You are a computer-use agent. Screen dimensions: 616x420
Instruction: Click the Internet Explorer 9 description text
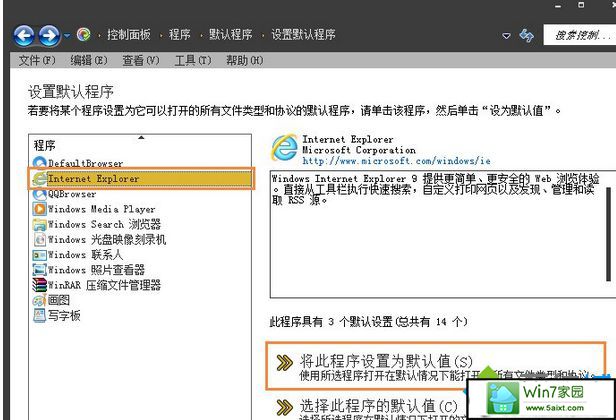pyautogui.click(x=436, y=190)
